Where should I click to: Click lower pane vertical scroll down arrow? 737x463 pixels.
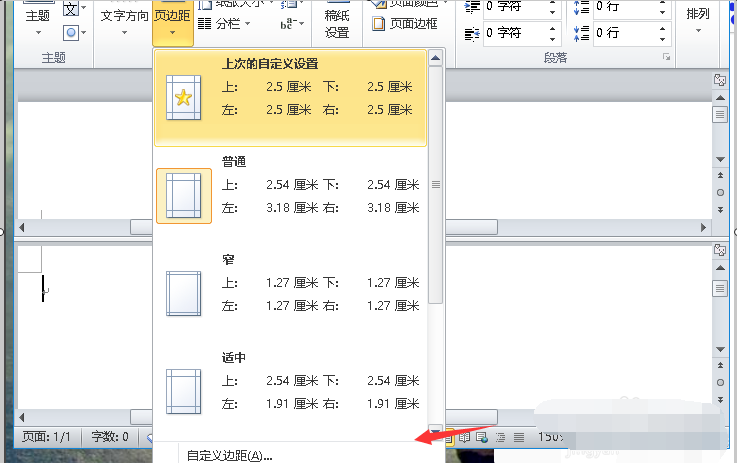click(720, 350)
